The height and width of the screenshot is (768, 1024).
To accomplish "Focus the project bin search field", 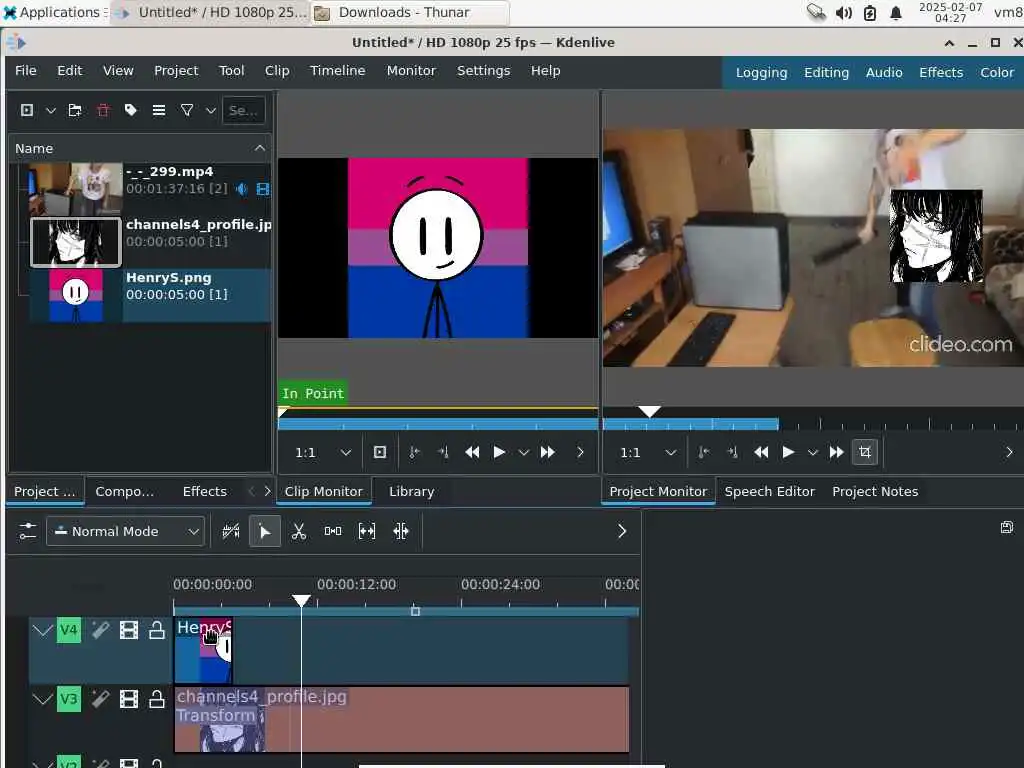I will click(244, 110).
